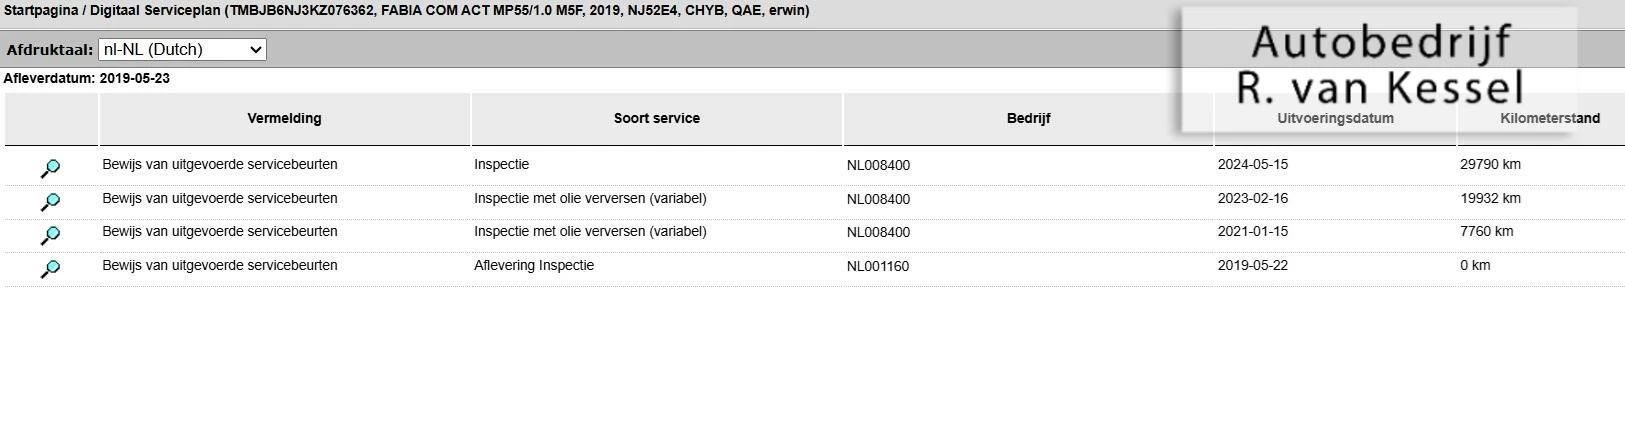Click the Bedrijf column header

tap(1028, 118)
